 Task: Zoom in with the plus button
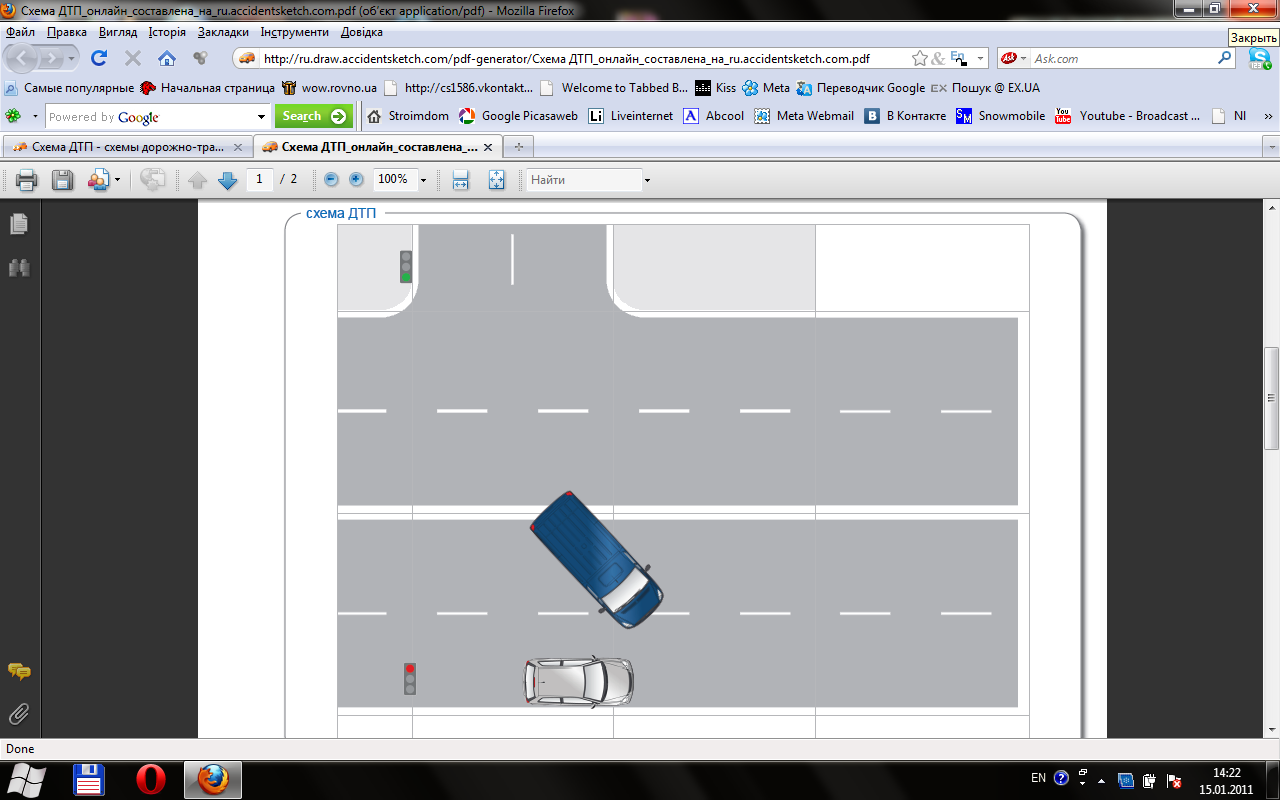pos(356,180)
